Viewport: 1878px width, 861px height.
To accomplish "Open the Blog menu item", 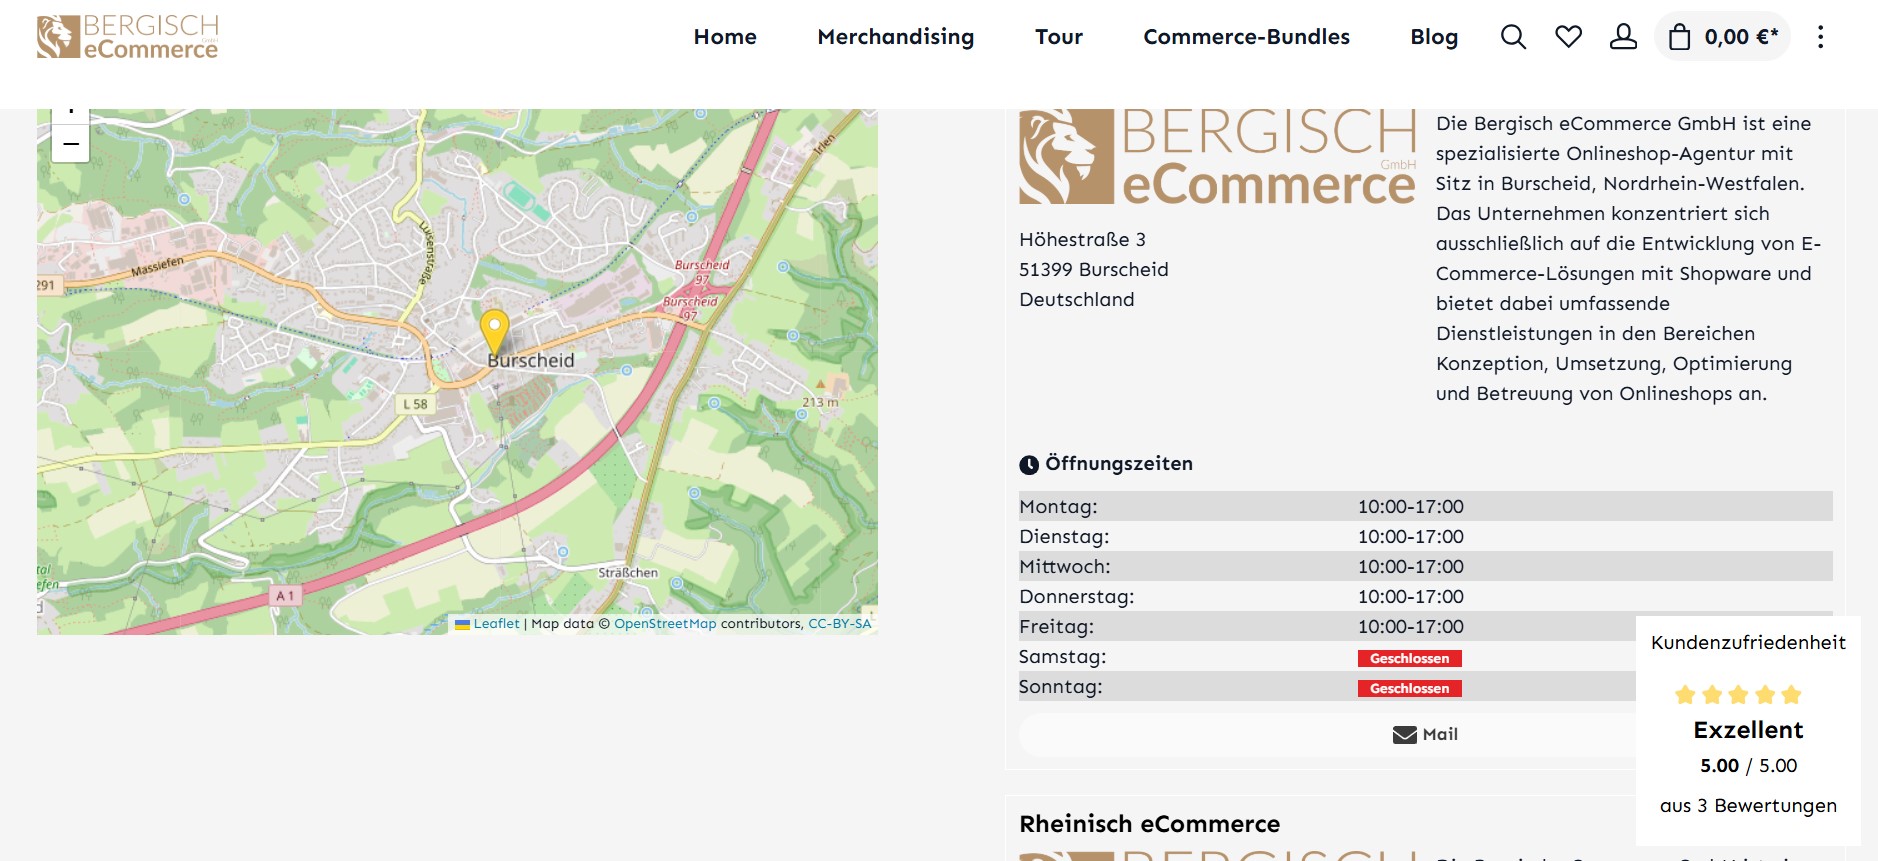I will (1433, 37).
